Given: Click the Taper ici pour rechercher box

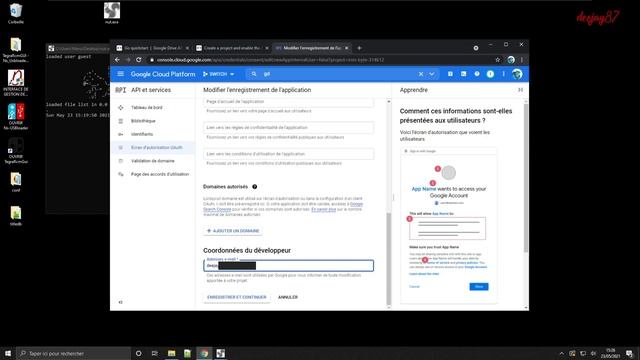Looking at the screenshot, I should coord(73,353).
